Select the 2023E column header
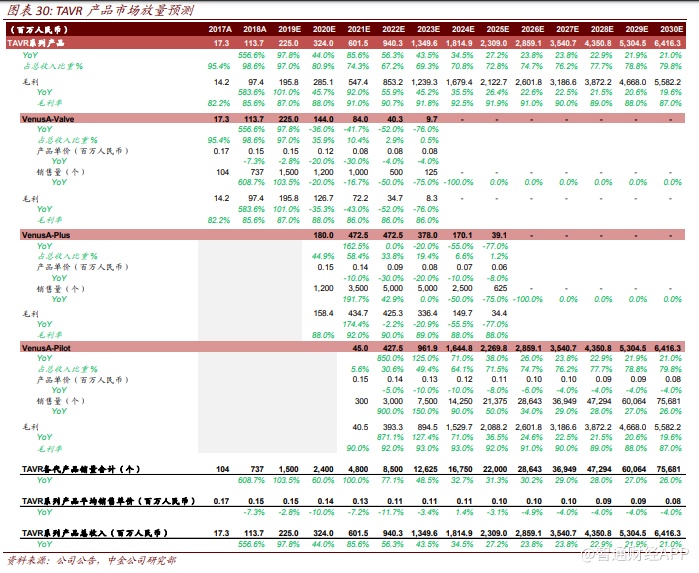This screenshot has width=699, height=573. click(x=428, y=29)
